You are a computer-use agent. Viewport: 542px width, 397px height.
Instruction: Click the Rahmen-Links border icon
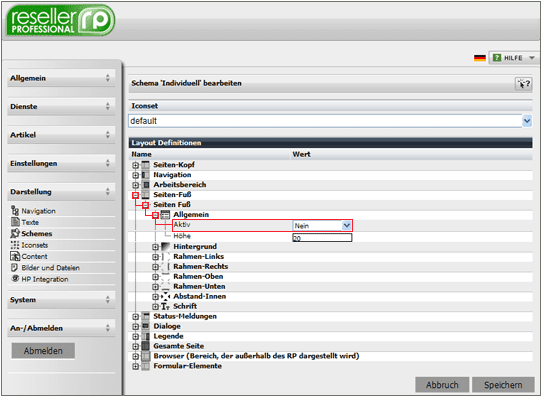(x=166, y=256)
